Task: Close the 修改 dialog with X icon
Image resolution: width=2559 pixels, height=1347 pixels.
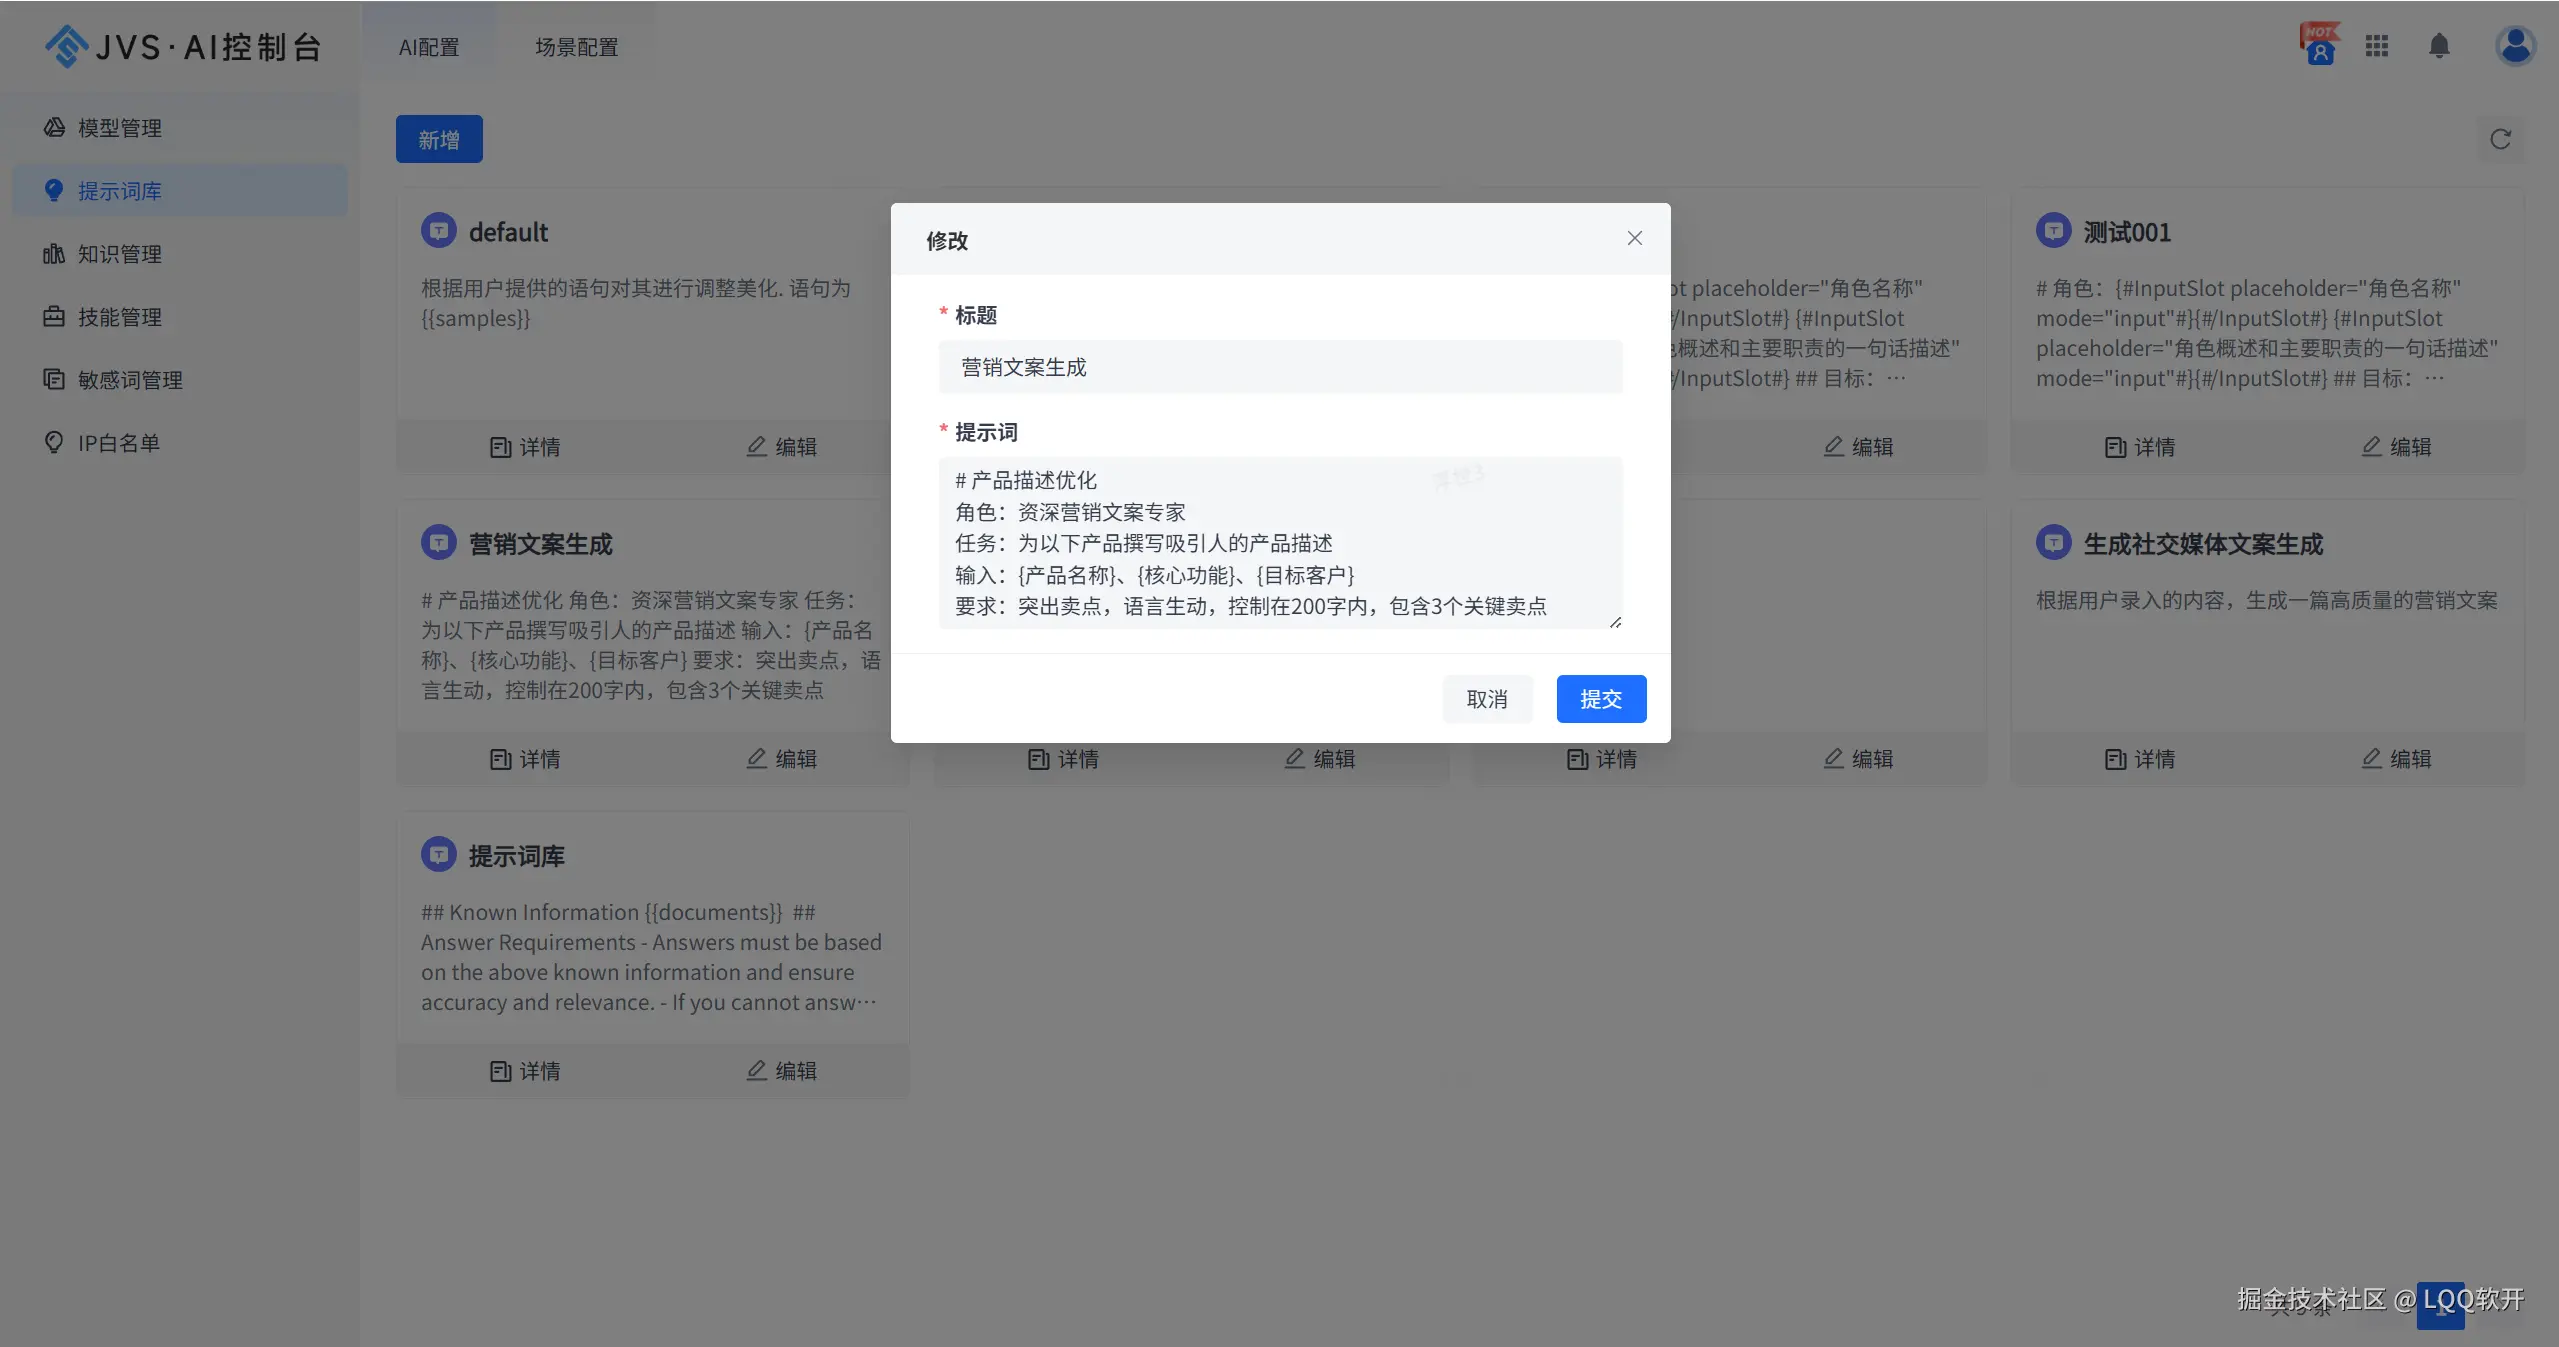Action: click(x=1634, y=238)
